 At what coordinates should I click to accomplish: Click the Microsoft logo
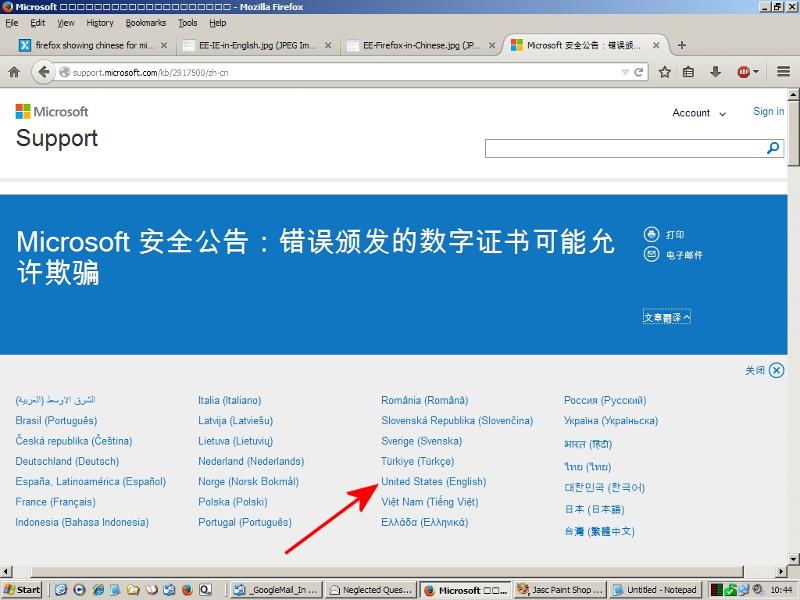[52, 111]
